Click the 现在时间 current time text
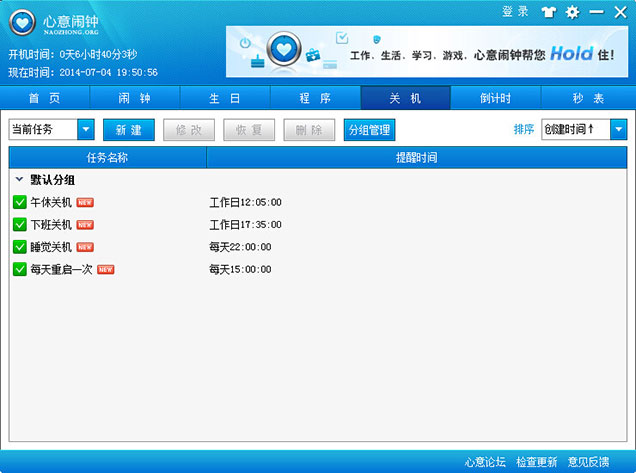Image resolution: width=636 pixels, height=473 pixels. [83, 72]
